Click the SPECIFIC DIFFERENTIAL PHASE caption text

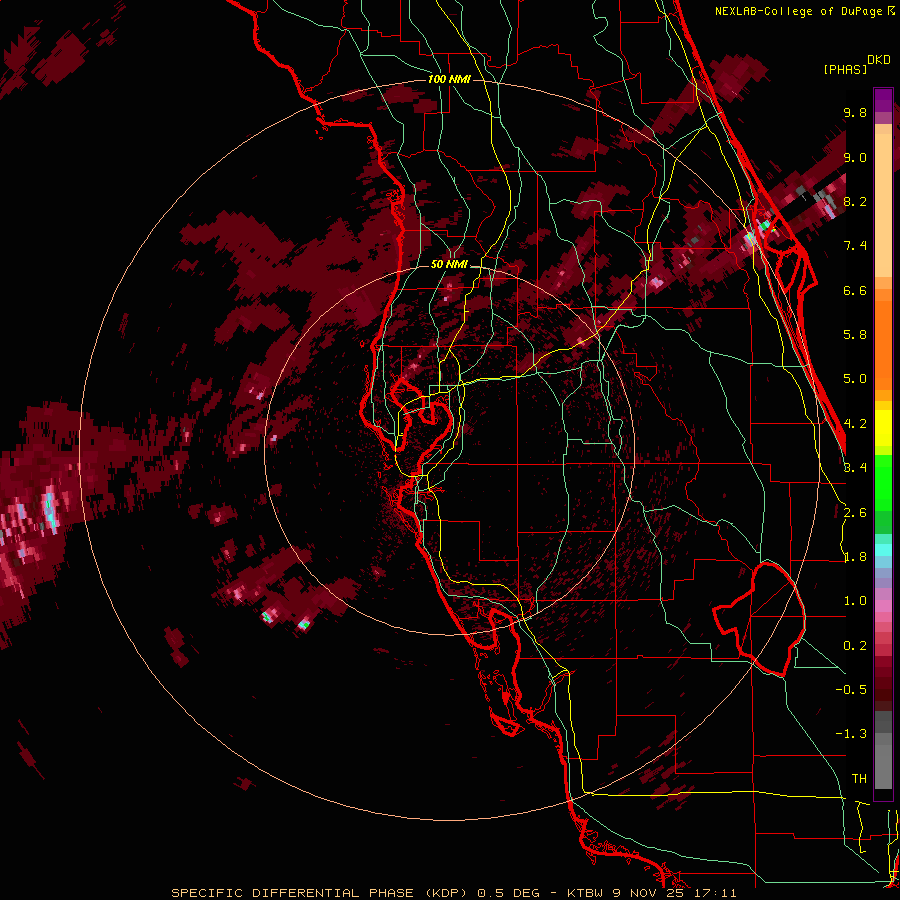292,893
